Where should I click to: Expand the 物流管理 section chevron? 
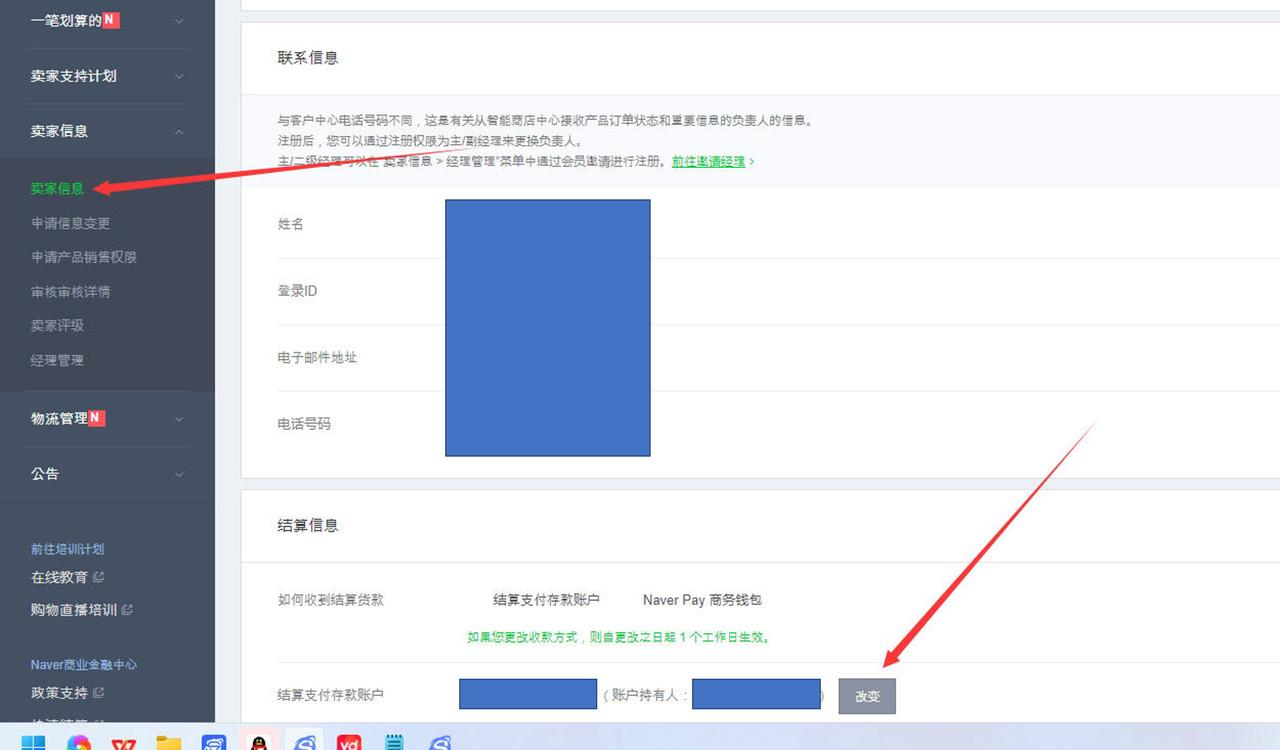[x=179, y=419]
